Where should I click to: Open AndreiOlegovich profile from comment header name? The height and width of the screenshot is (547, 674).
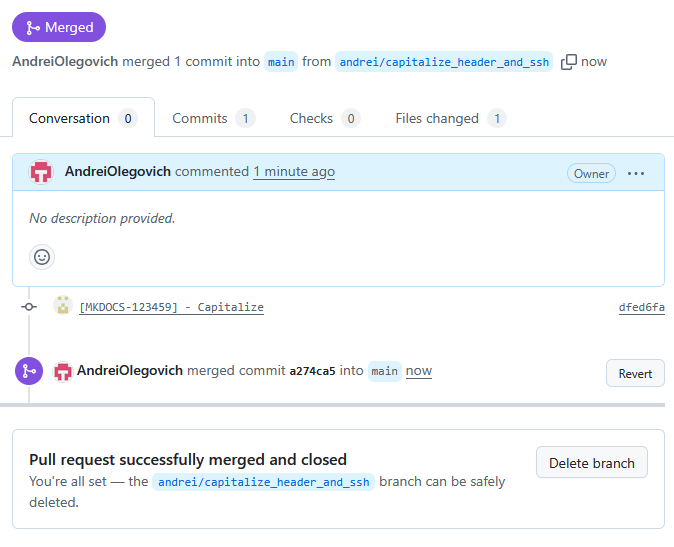118,171
